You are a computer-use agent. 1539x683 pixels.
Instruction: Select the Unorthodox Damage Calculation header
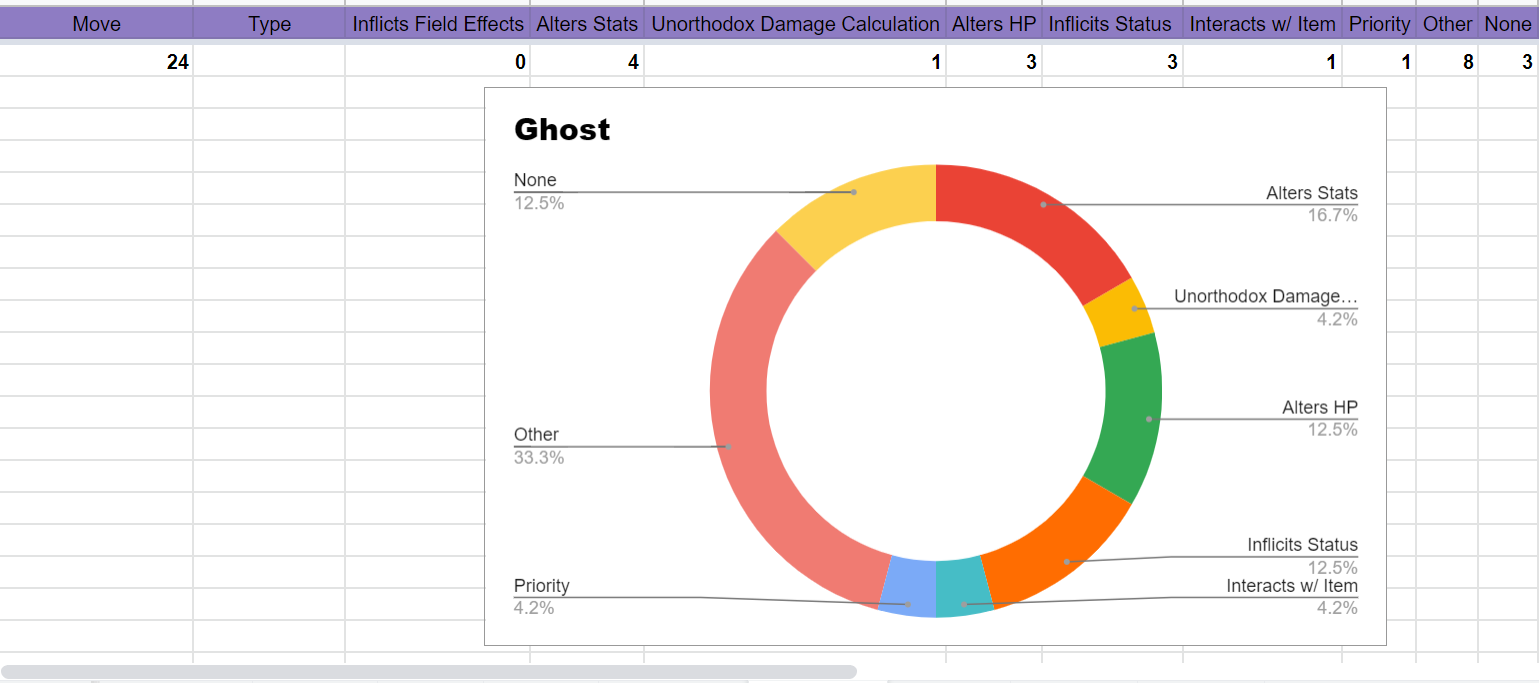(x=795, y=24)
